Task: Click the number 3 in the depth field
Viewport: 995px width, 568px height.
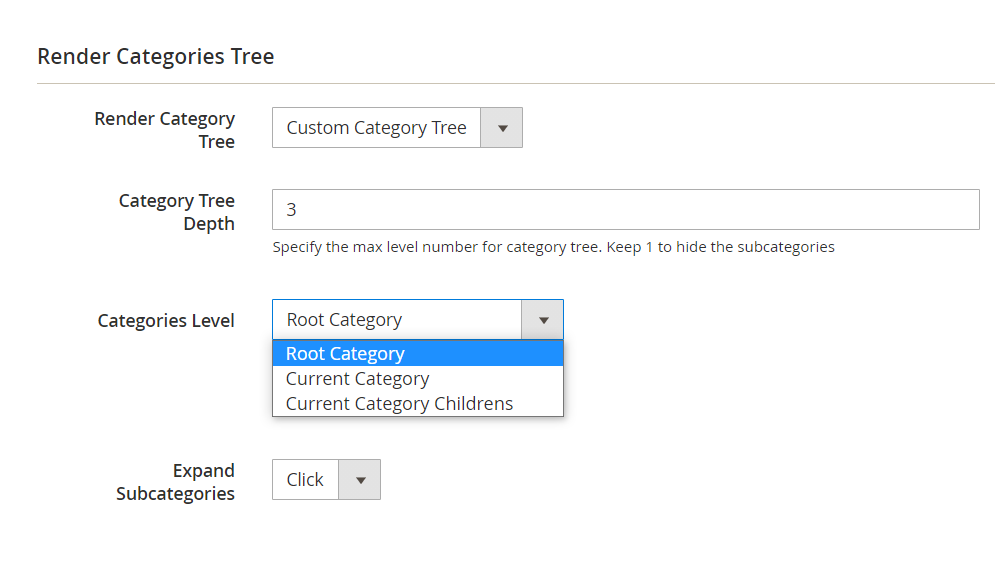Action: 292,210
